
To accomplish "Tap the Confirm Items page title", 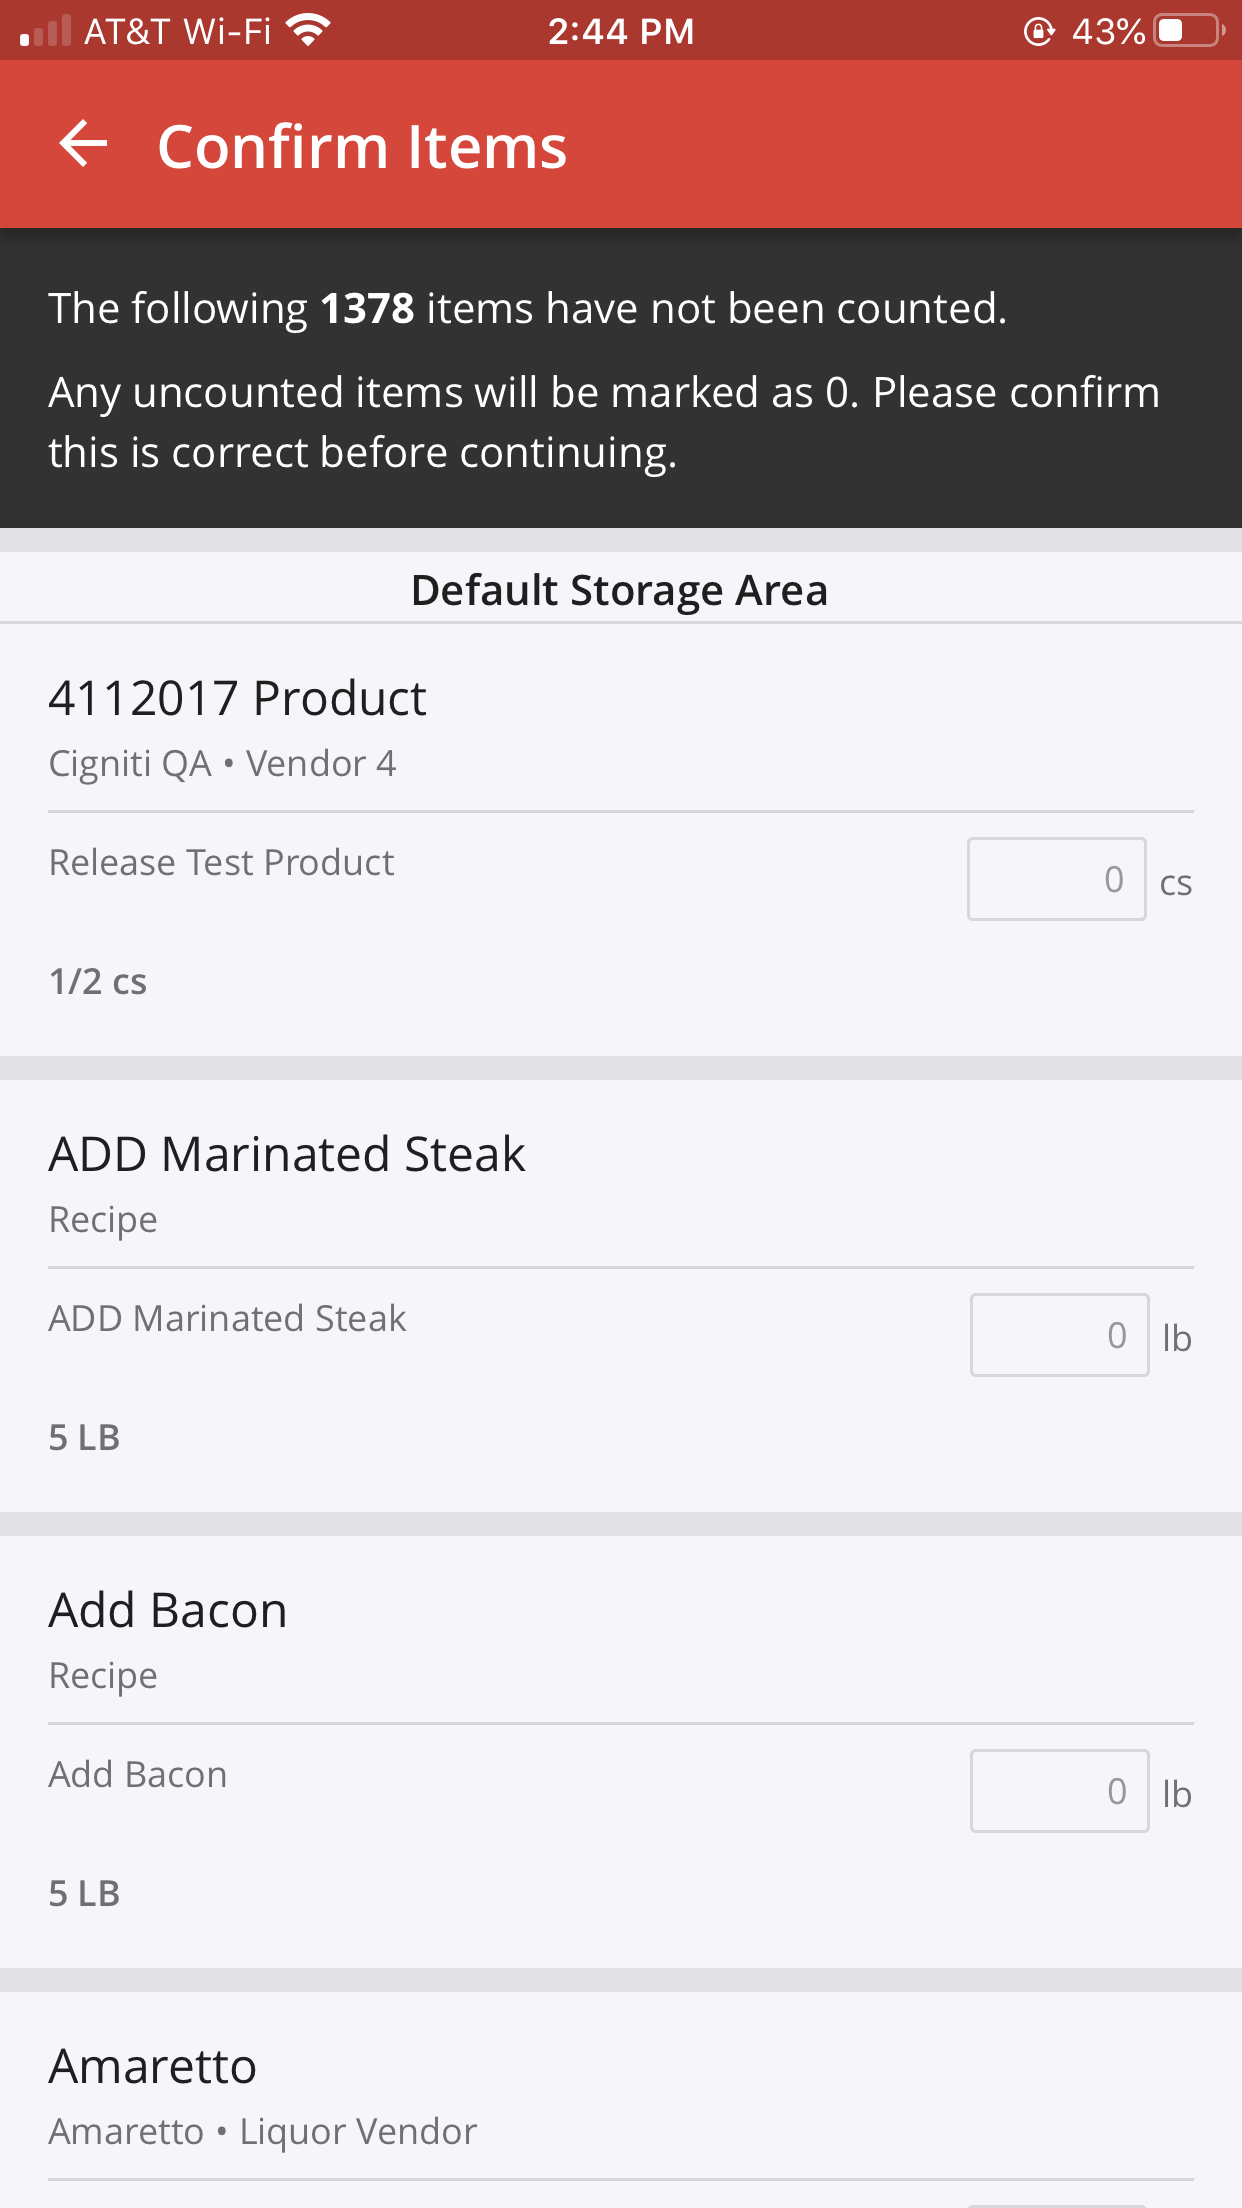I will pyautogui.click(x=362, y=147).
